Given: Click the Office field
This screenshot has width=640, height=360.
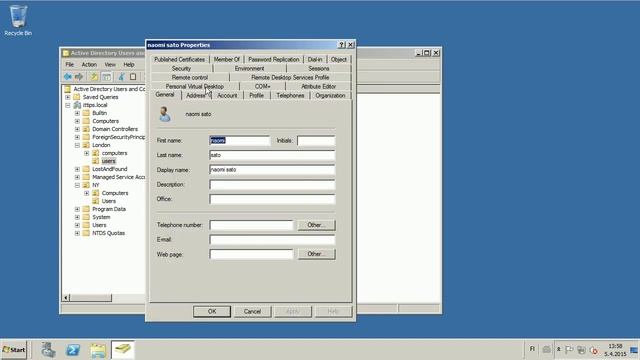Looking at the screenshot, I should click(x=272, y=199).
